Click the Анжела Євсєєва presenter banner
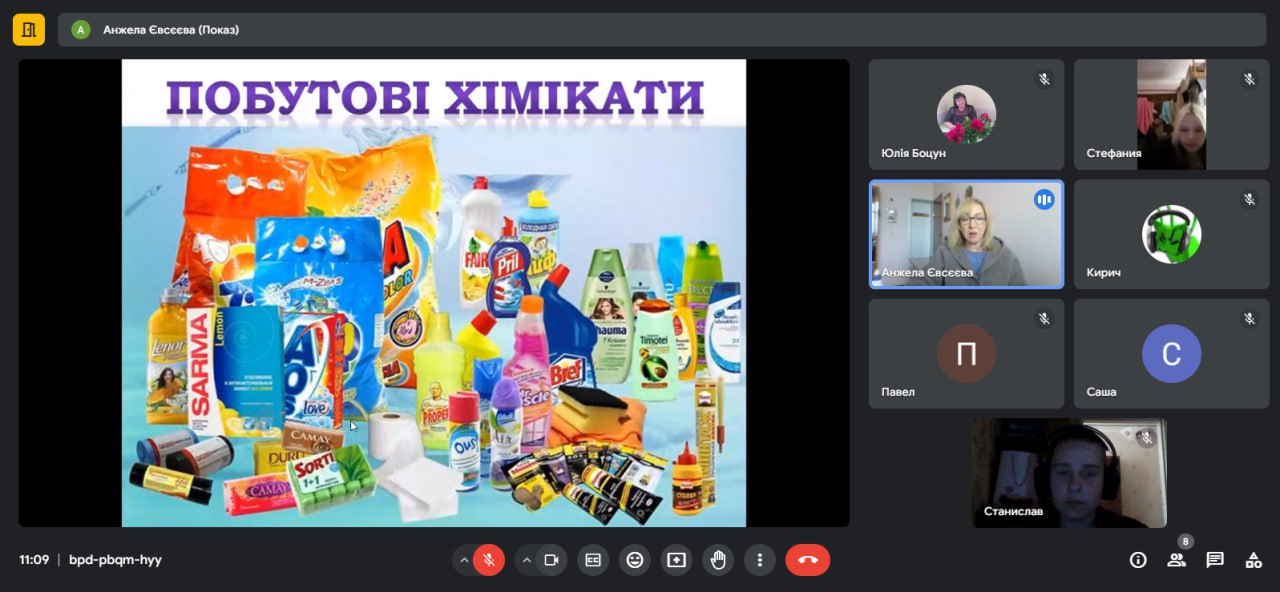Image resolution: width=1280 pixels, height=592 pixels. tap(170, 30)
